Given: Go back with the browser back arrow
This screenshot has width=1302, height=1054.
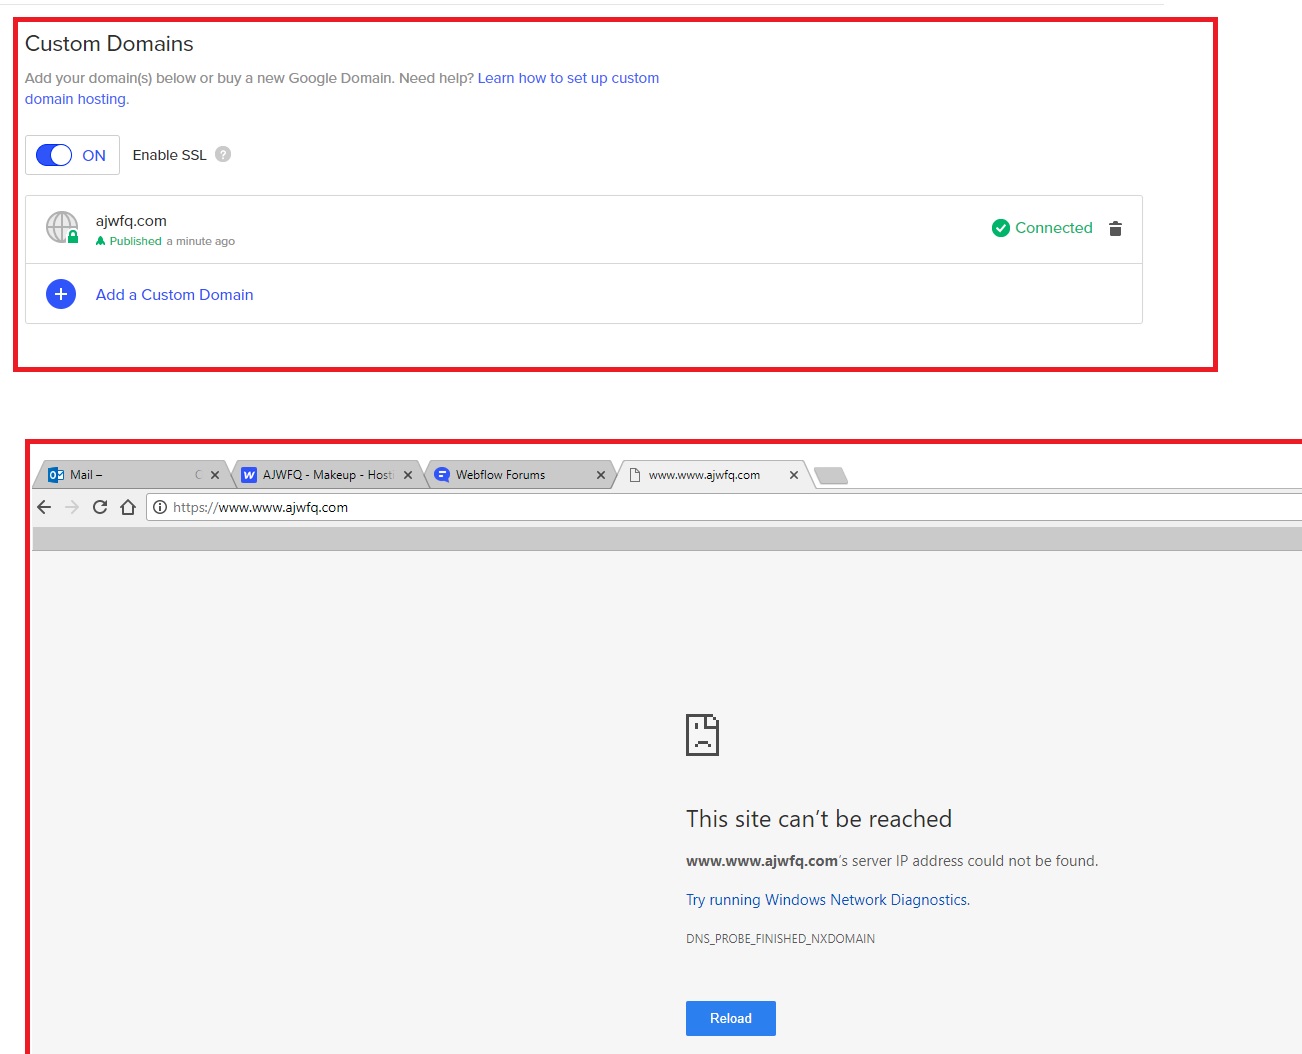Looking at the screenshot, I should [x=44, y=507].
